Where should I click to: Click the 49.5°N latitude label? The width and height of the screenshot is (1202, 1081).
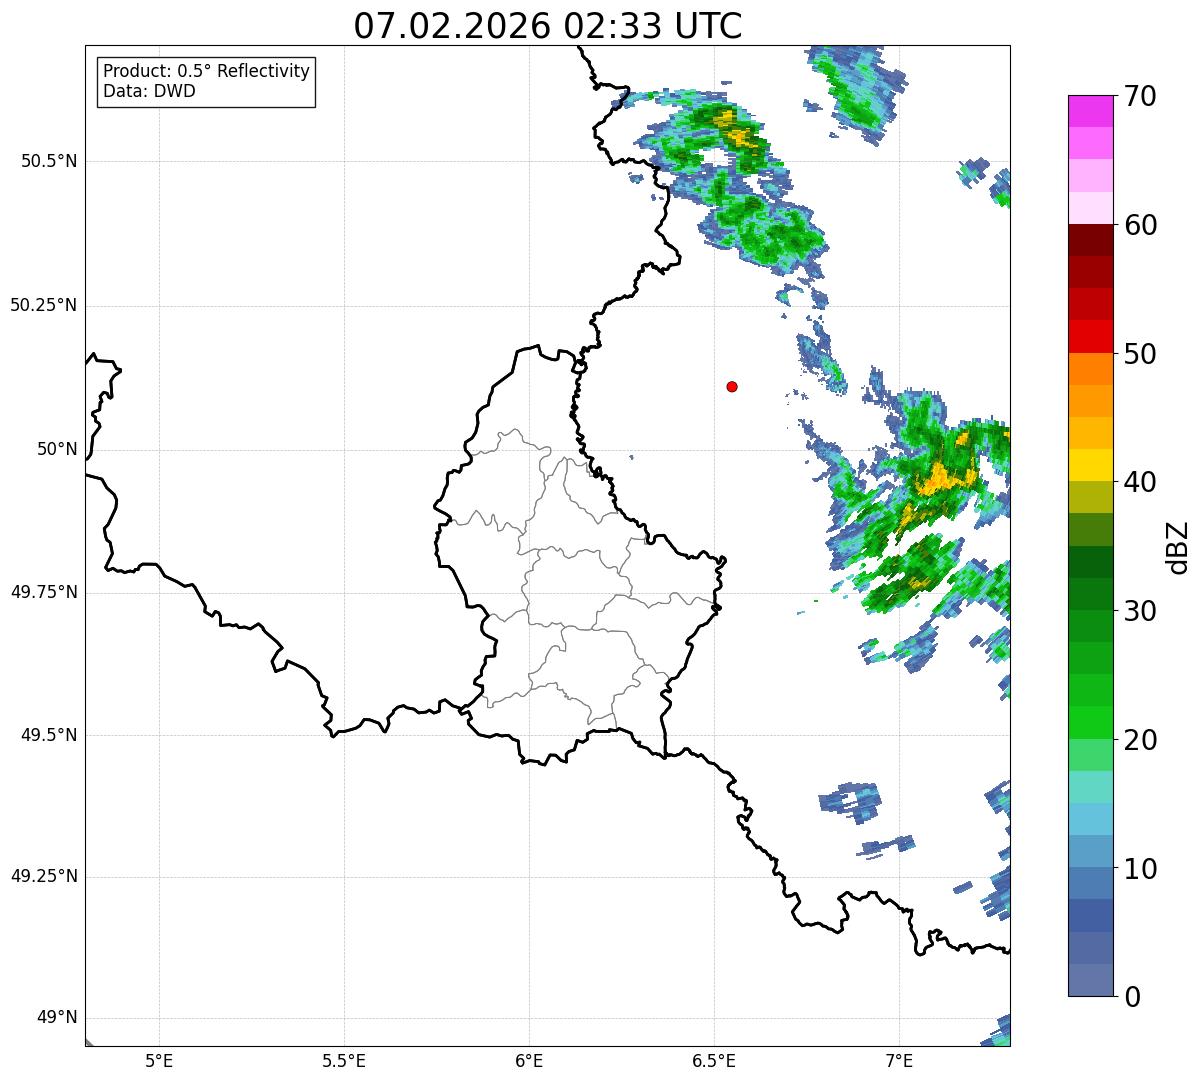click(48, 735)
